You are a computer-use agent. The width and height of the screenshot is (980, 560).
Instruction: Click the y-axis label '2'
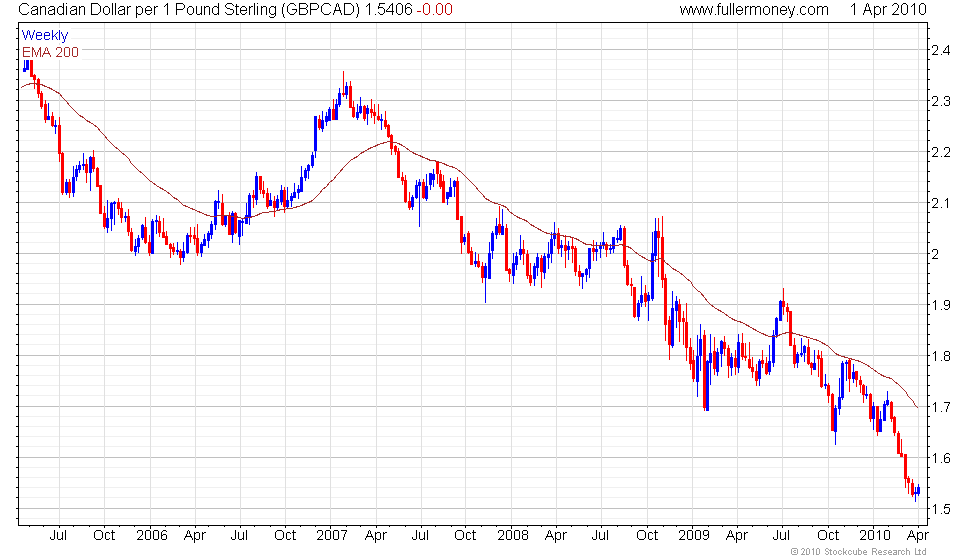pyautogui.click(x=936, y=254)
